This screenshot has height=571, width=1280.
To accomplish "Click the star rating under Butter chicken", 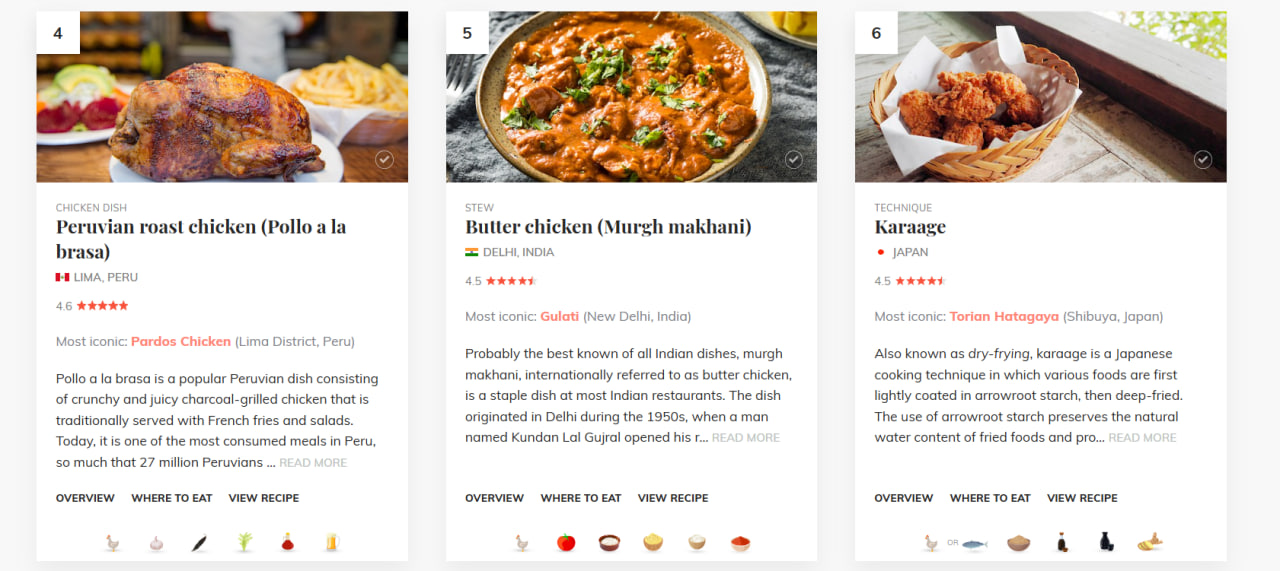I will 512,281.
